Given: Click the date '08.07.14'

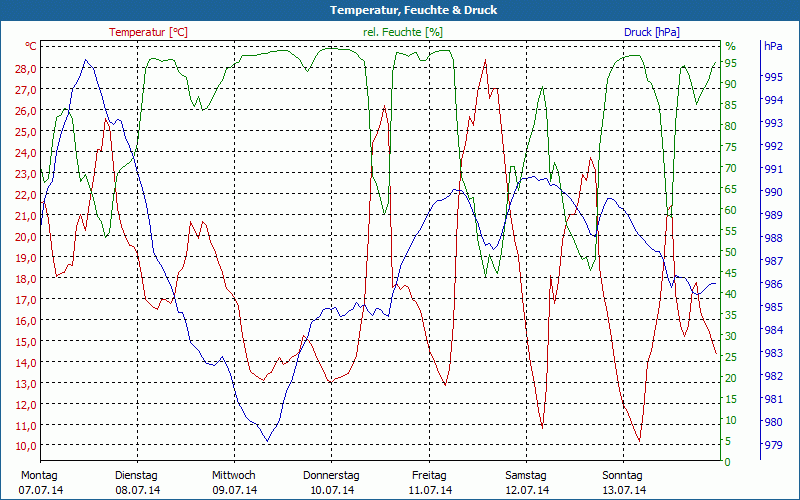Looking at the screenshot, I should coord(138,490).
